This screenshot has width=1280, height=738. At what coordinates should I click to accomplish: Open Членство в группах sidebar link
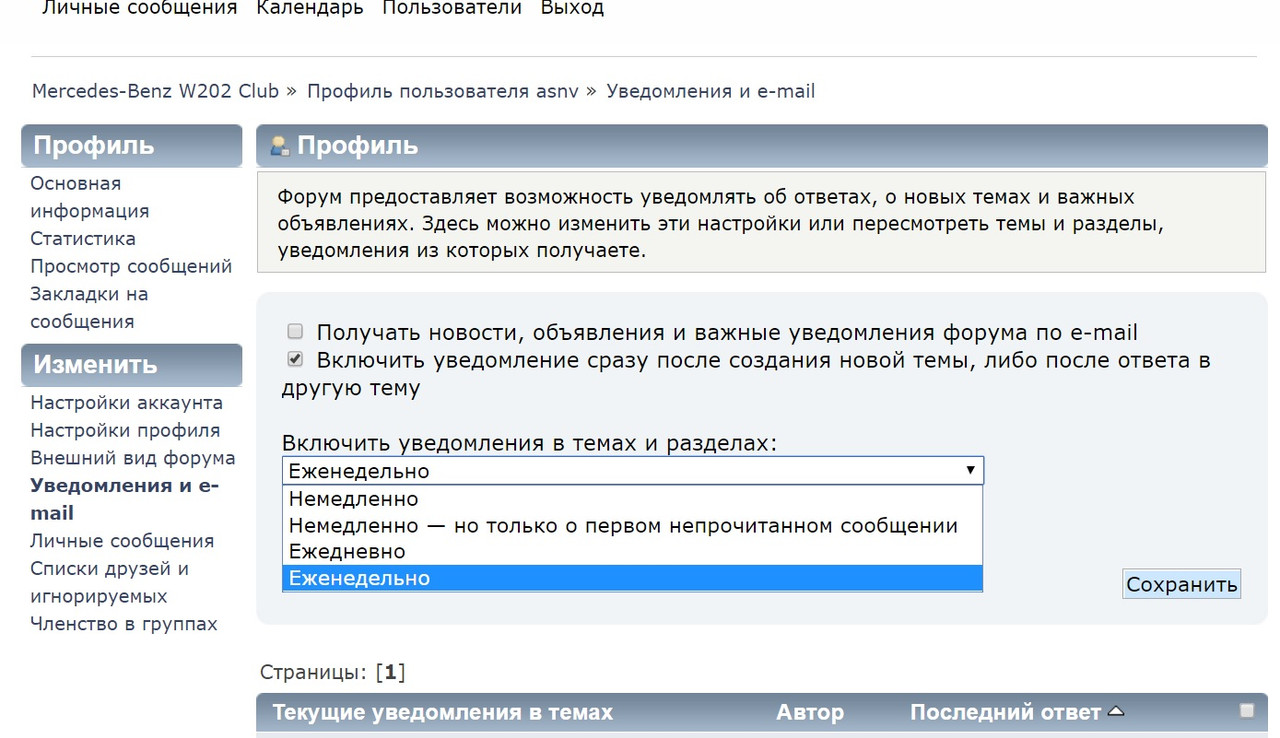[124, 624]
